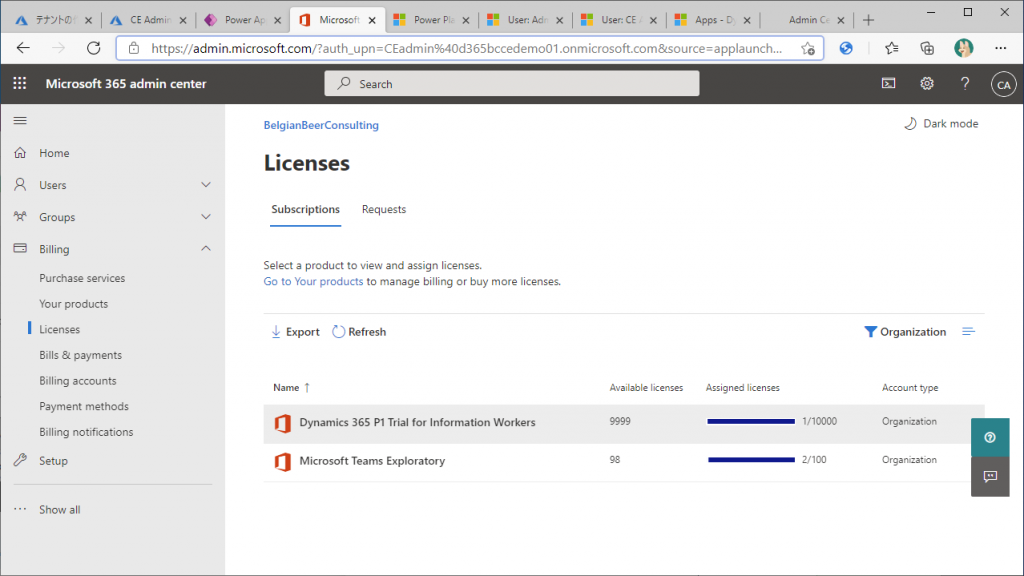Screen dimensions: 1024x576
Task: Expand the Users section chevron
Action: tap(206, 185)
